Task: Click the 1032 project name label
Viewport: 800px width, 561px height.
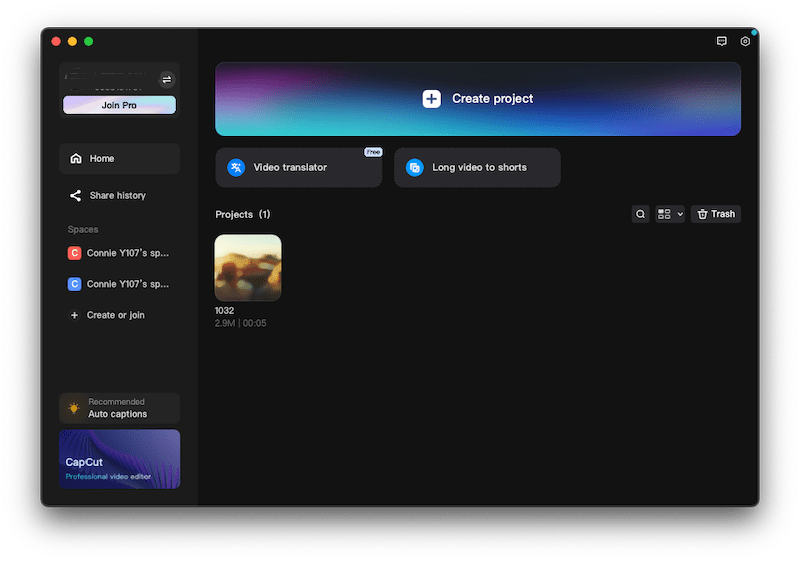Action: (224, 311)
